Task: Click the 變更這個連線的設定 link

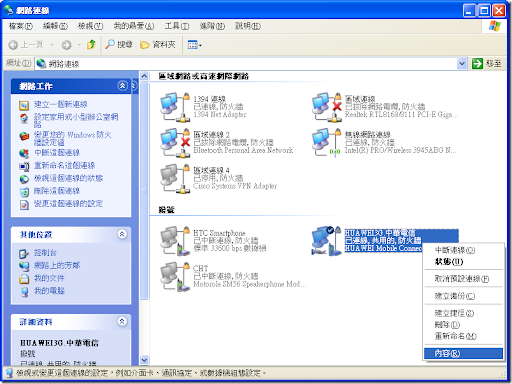Action: click(x=68, y=204)
